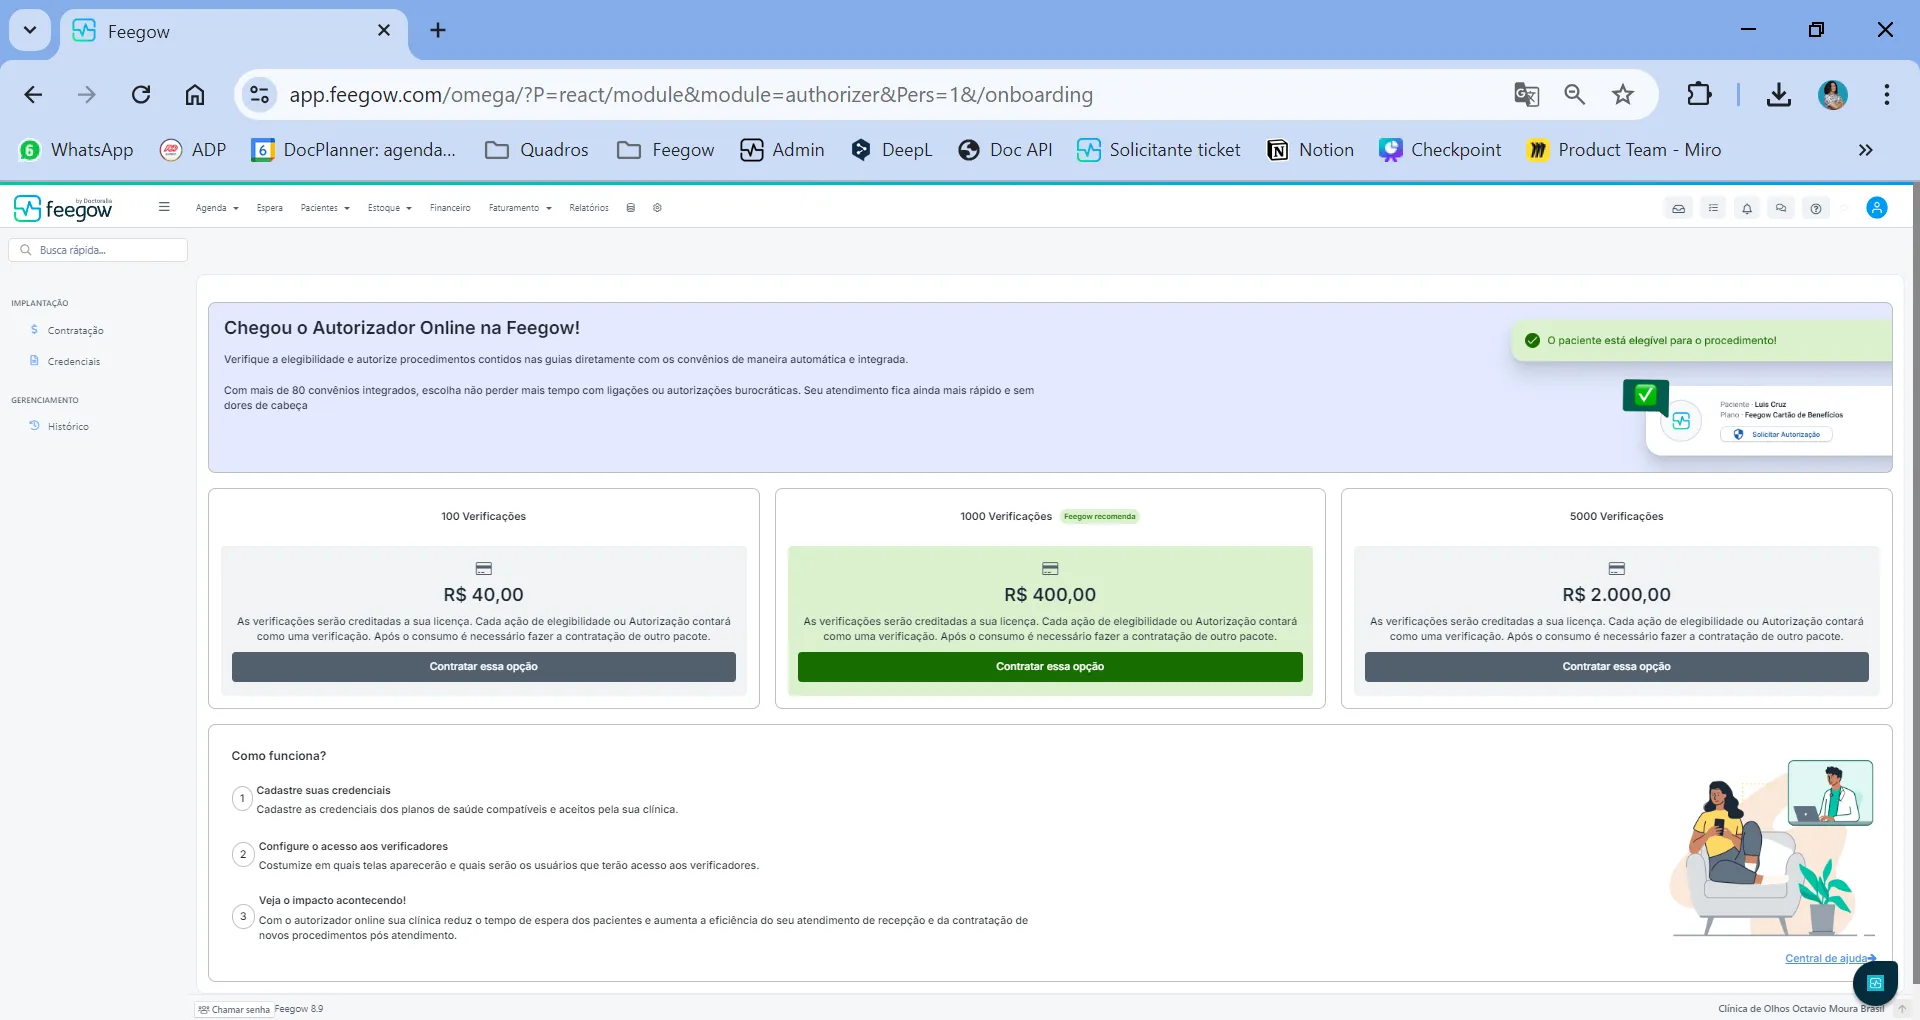Open the browser downloads icon
Viewport: 1920px width, 1020px height.
pyautogui.click(x=1778, y=95)
